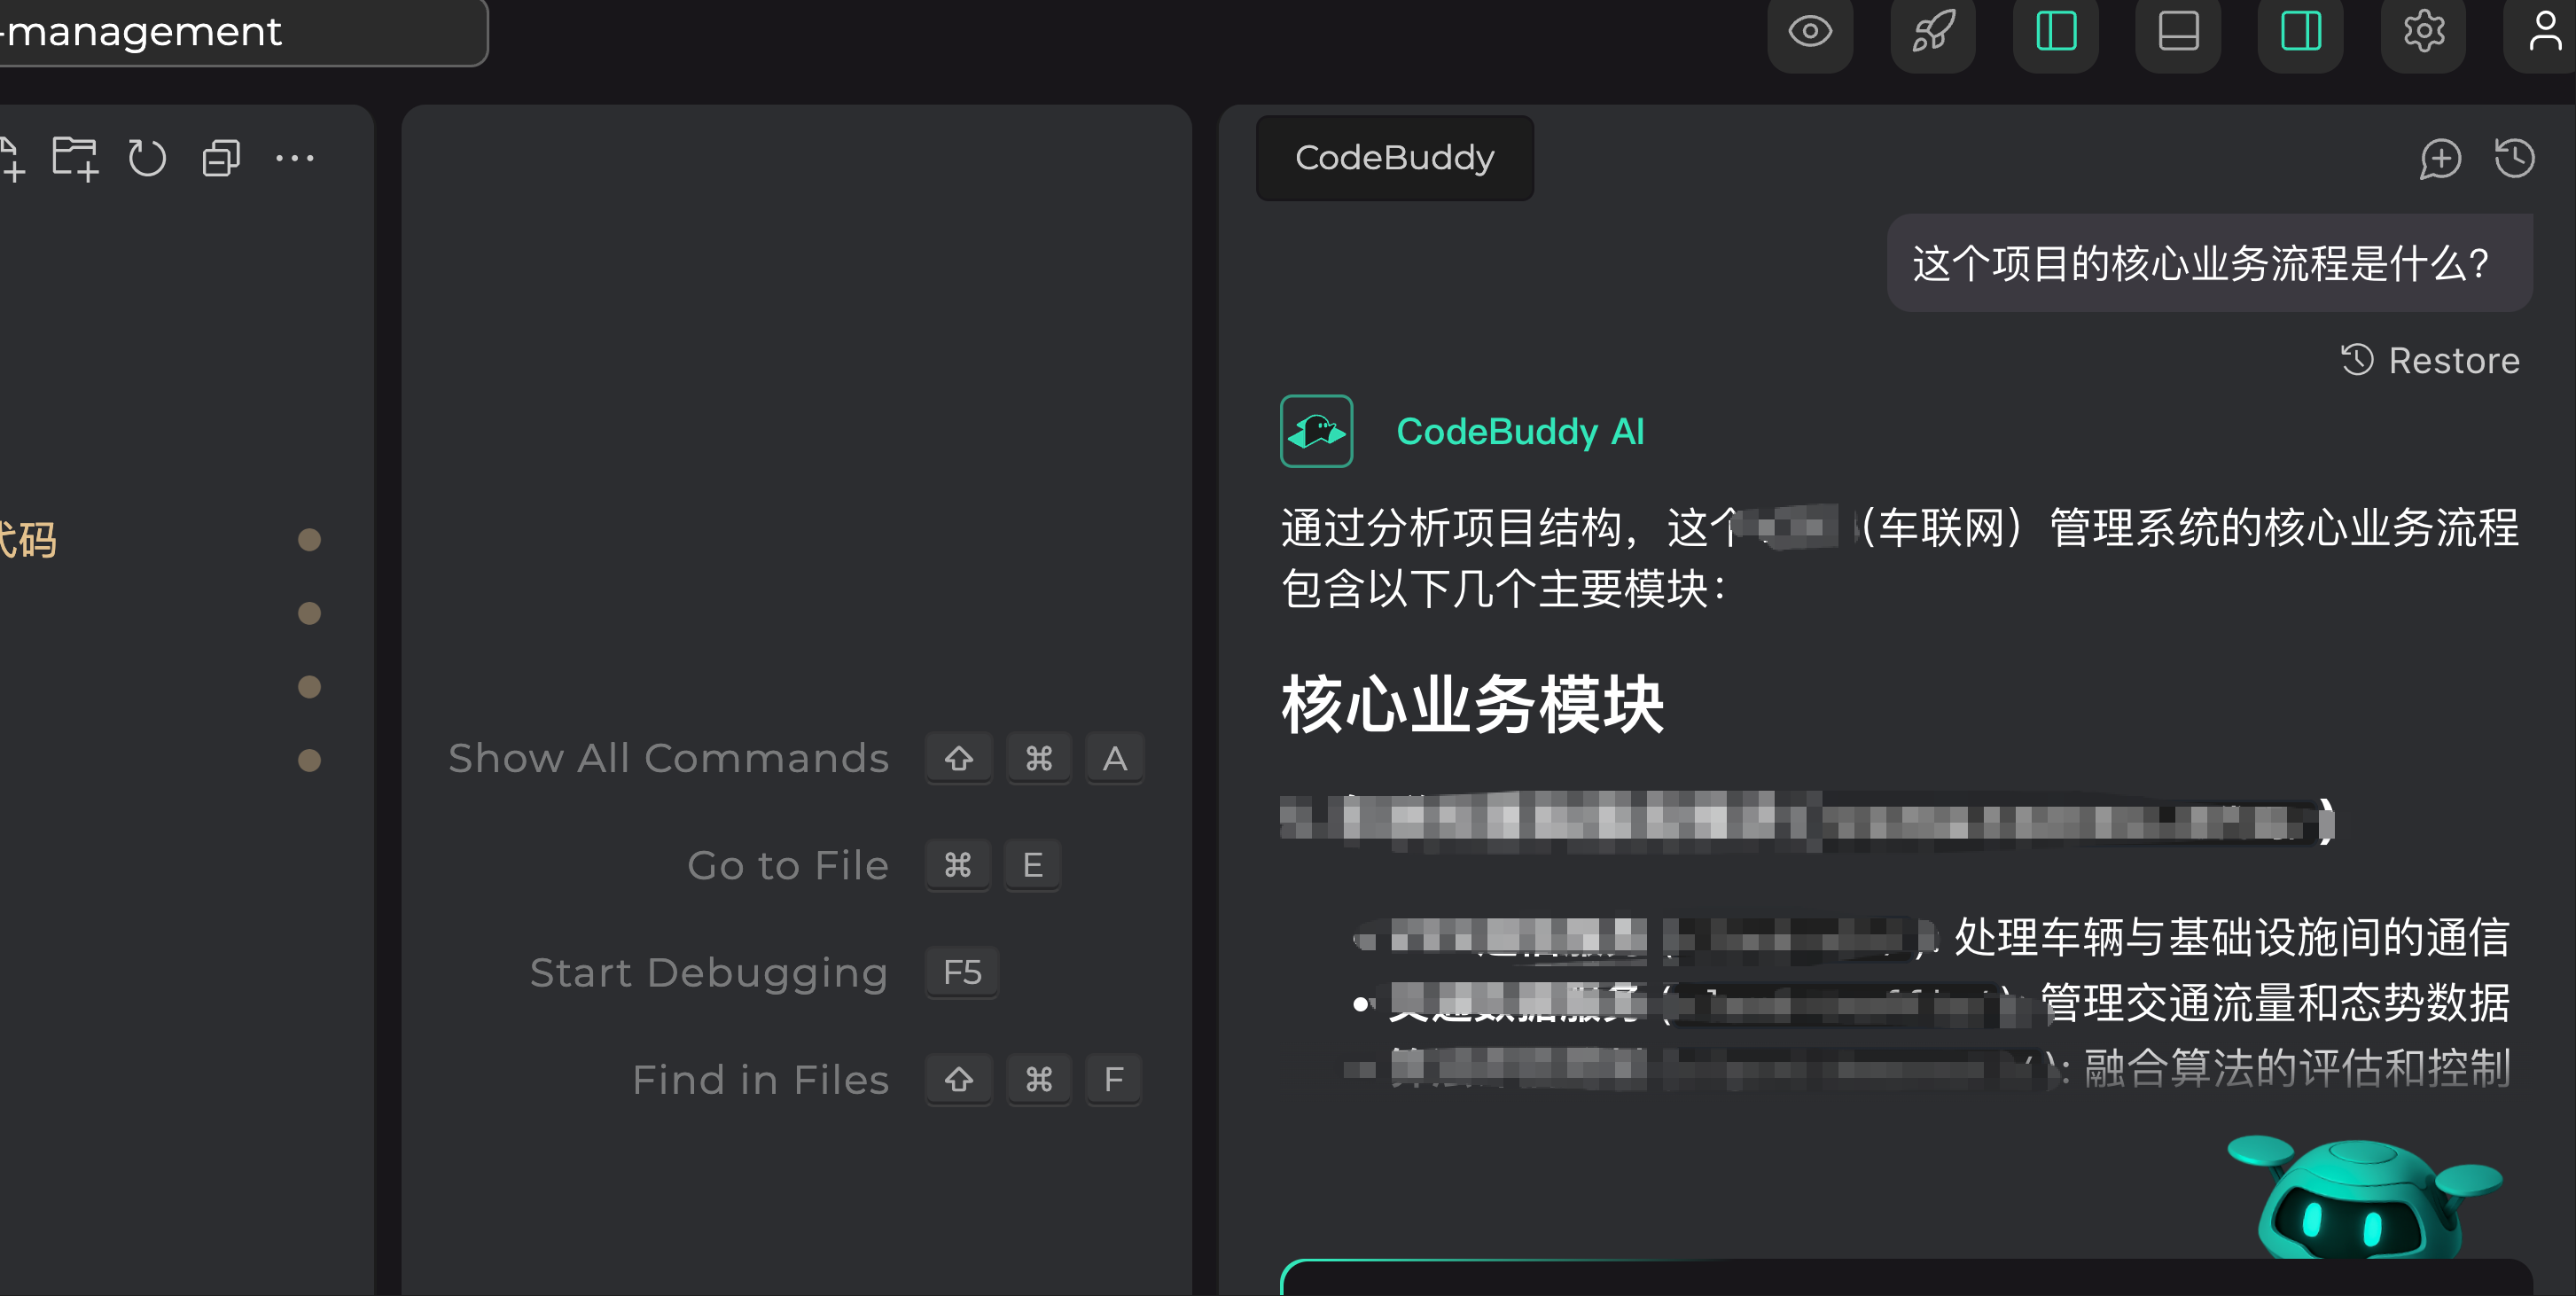Viewport: 2576px width, 1296px height.
Task: Click the Restore link
Action: click(x=2430, y=360)
